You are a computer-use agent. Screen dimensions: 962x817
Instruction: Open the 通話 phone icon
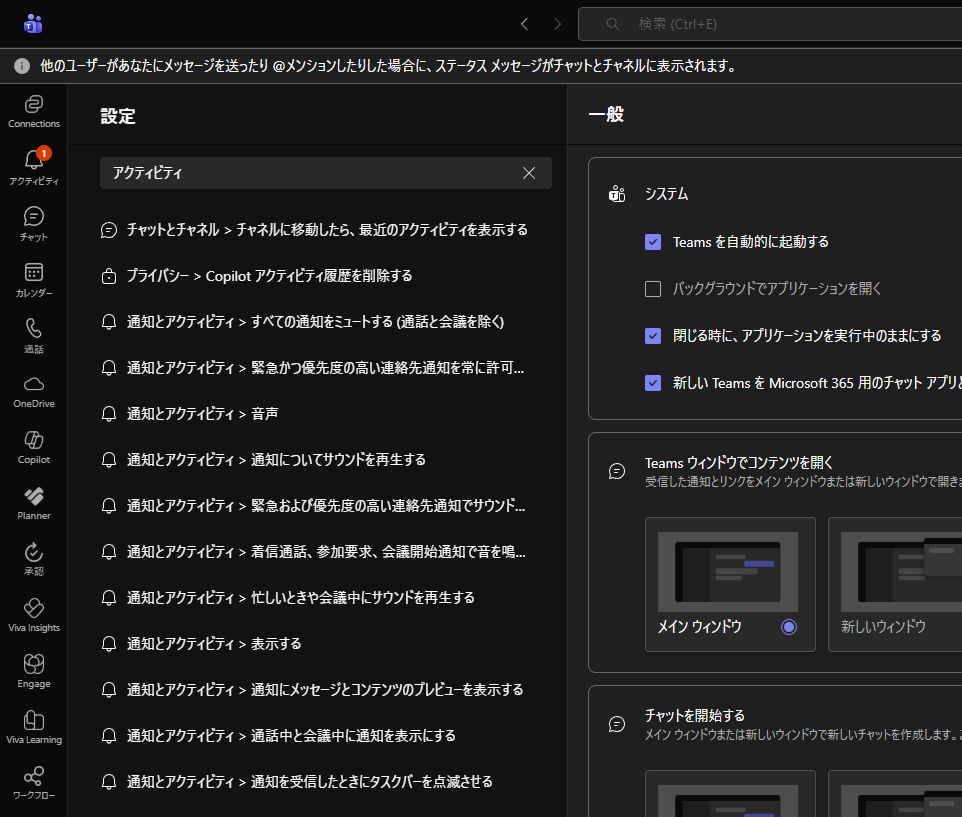(x=34, y=334)
